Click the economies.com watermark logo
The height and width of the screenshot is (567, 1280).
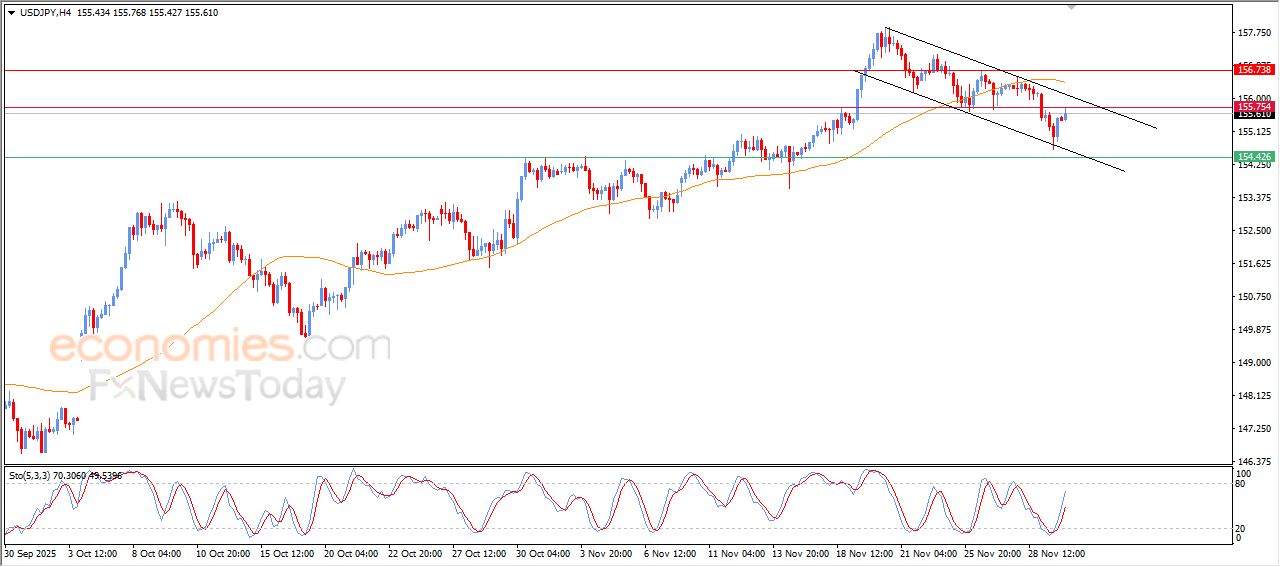pos(220,347)
